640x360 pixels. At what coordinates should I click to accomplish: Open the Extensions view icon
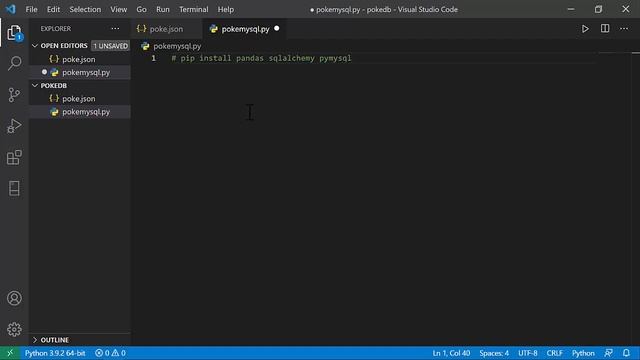click(x=14, y=157)
